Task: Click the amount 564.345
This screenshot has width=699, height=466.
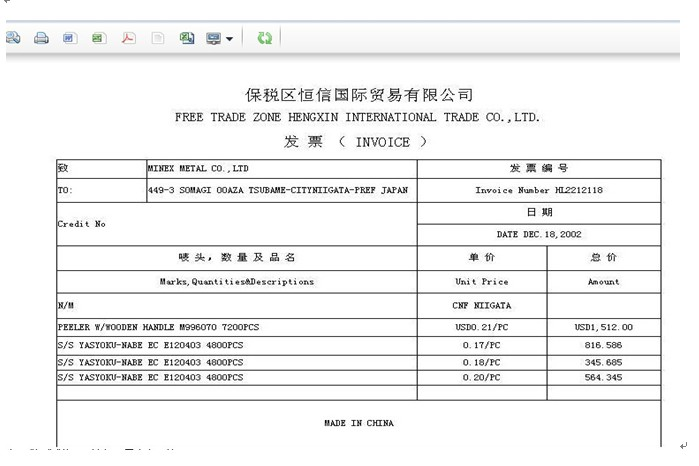Action: coord(604,378)
